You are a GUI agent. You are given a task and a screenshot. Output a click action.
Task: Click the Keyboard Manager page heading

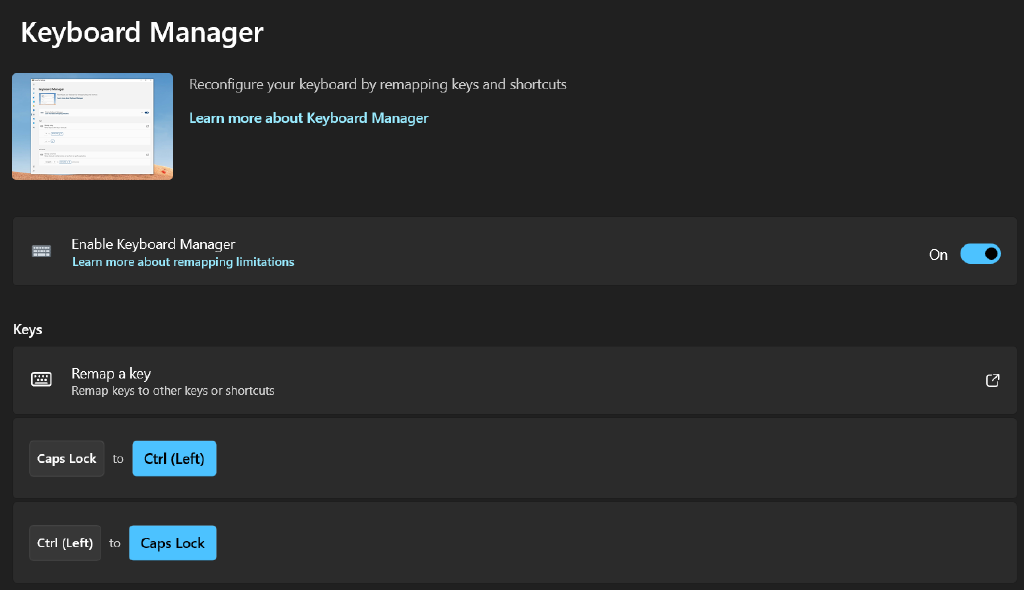point(142,32)
